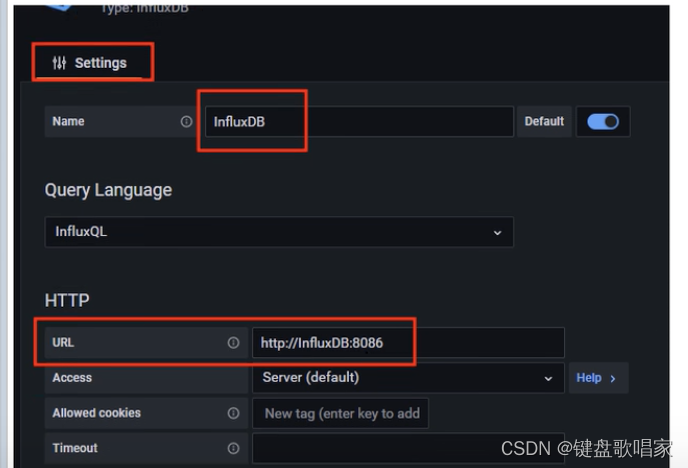This screenshot has width=688, height=468.
Task: Click the Timeout label
Action: coord(75,448)
